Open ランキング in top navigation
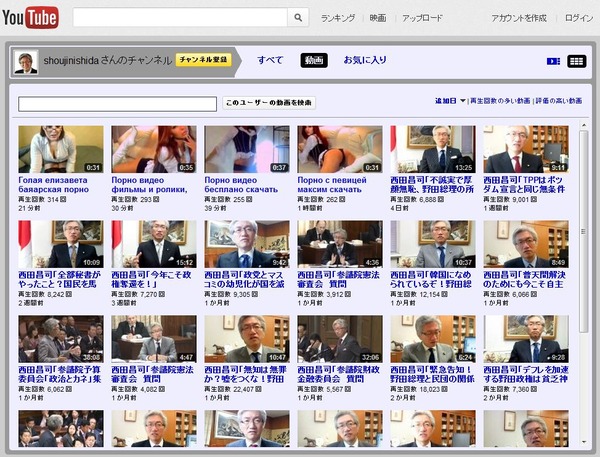Screen dimensions: 600x457 coord(338,18)
